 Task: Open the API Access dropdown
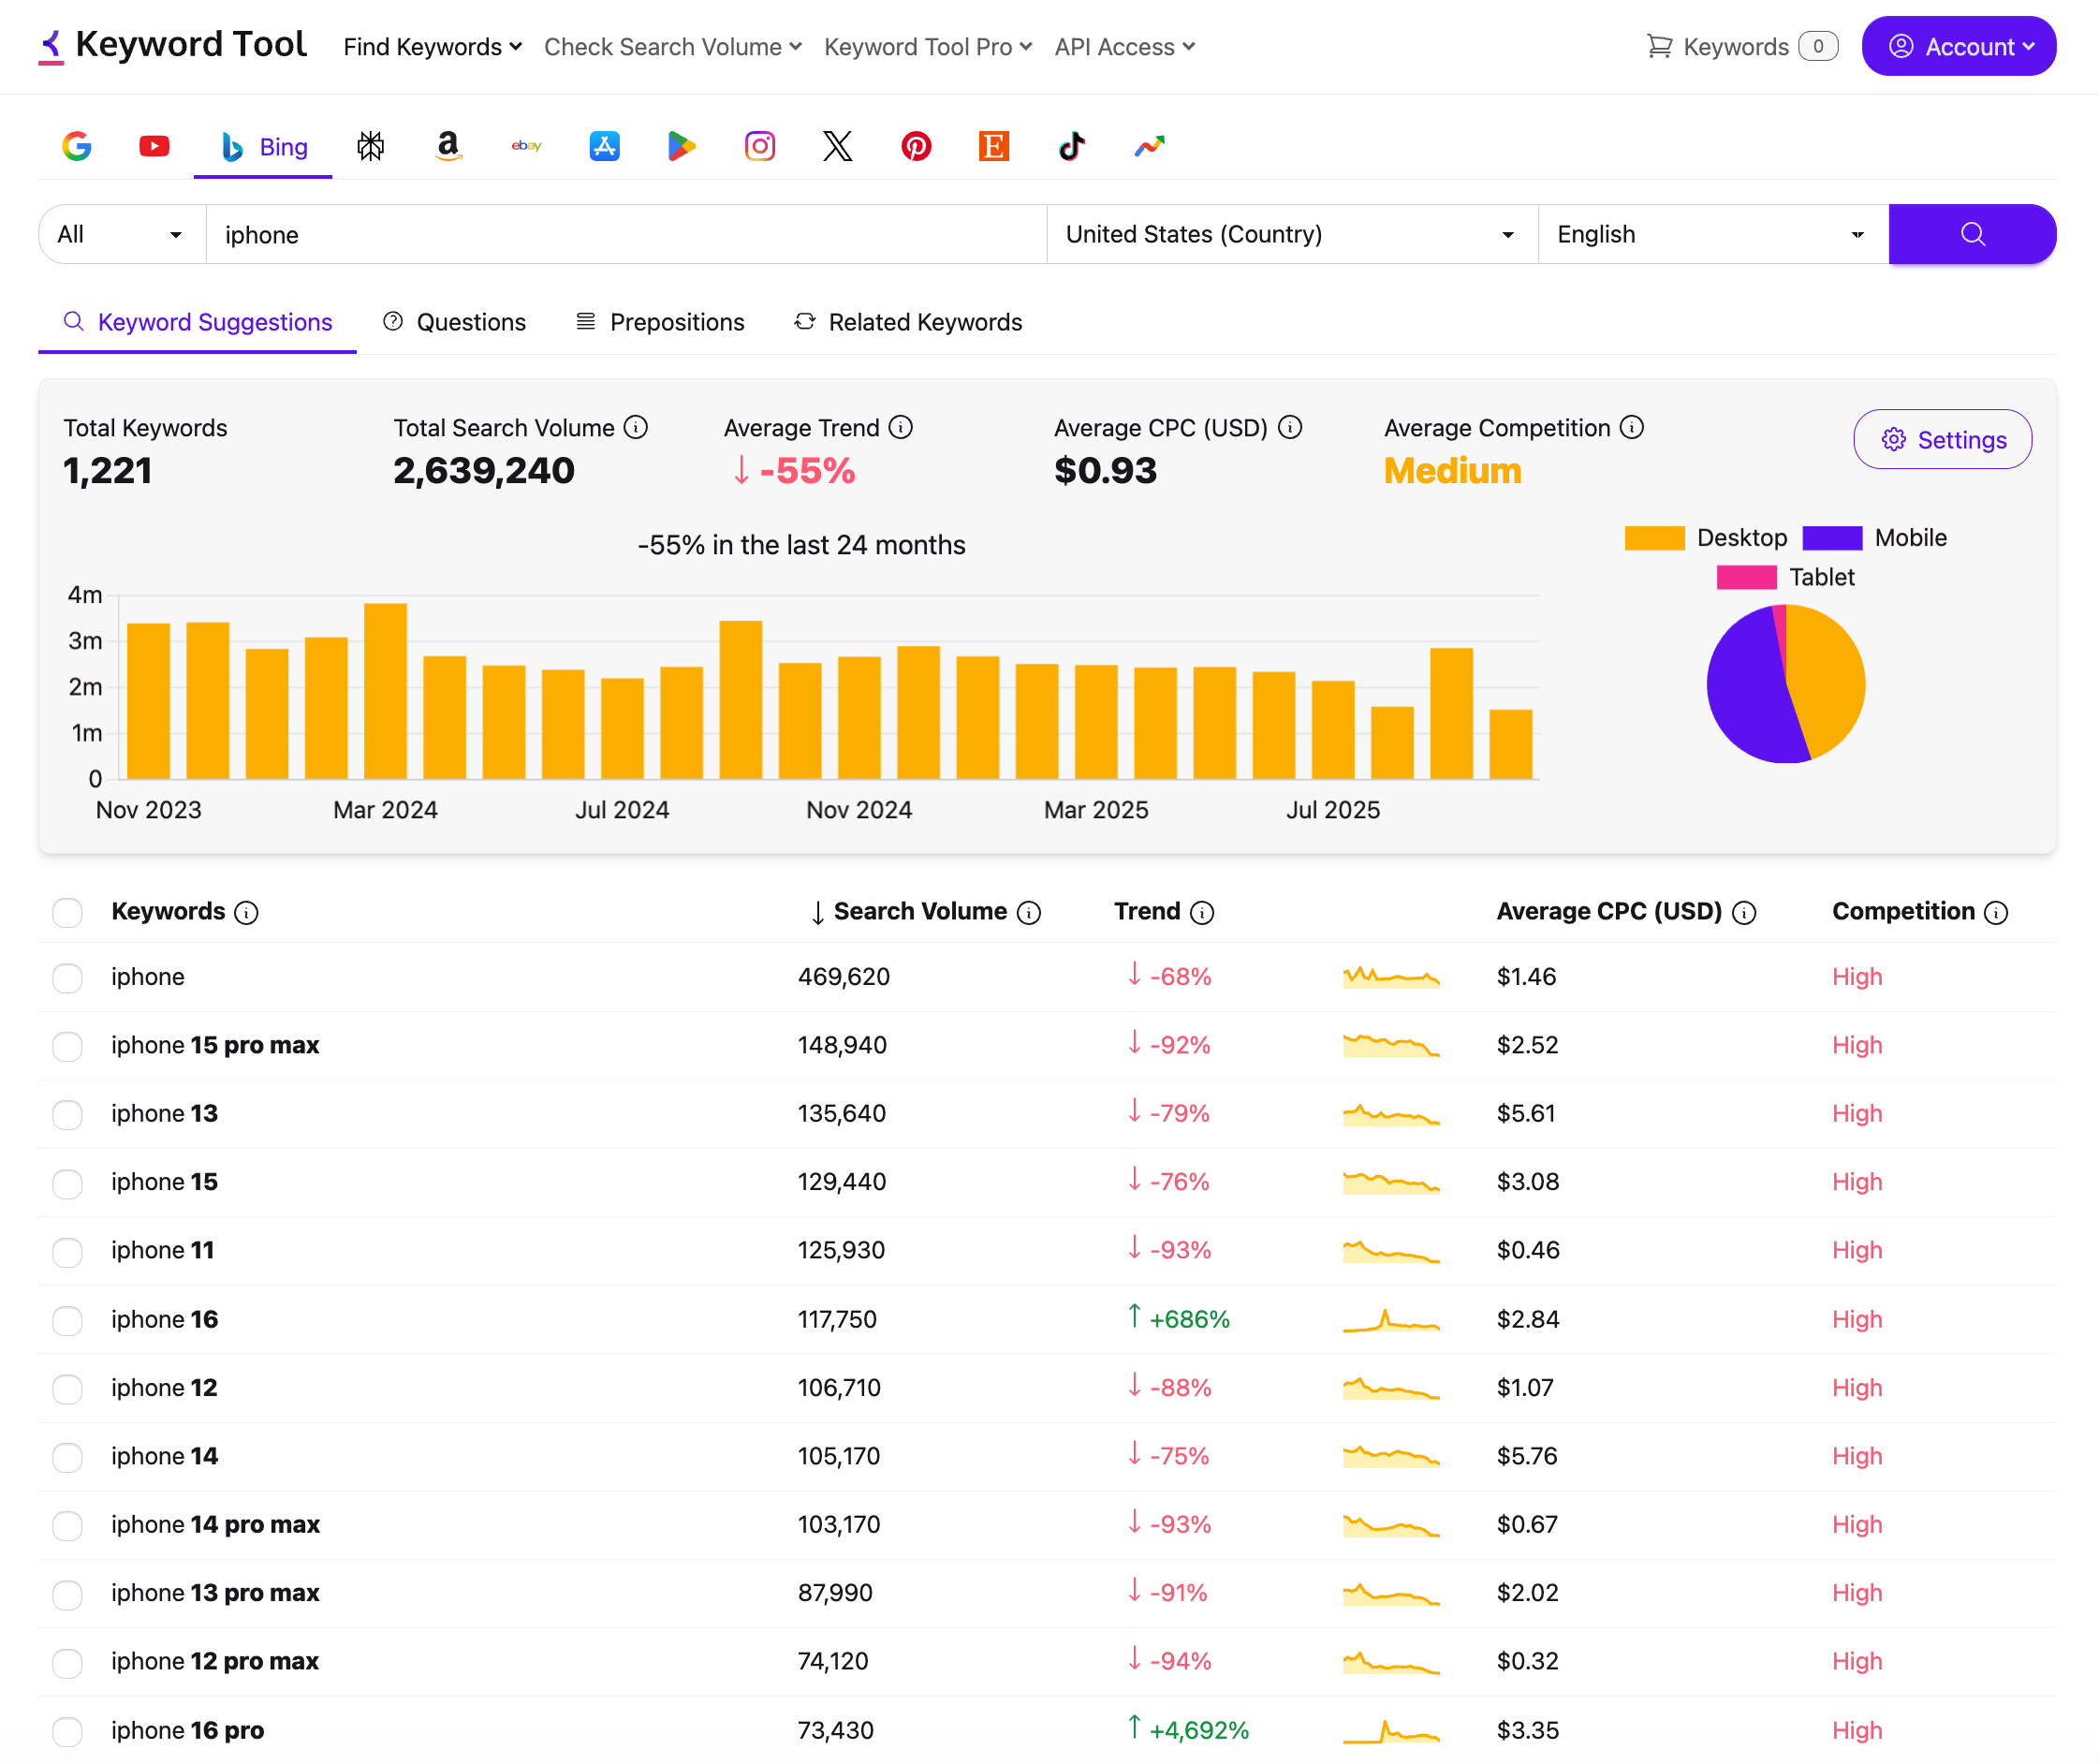pyautogui.click(x=1124, y=47)
